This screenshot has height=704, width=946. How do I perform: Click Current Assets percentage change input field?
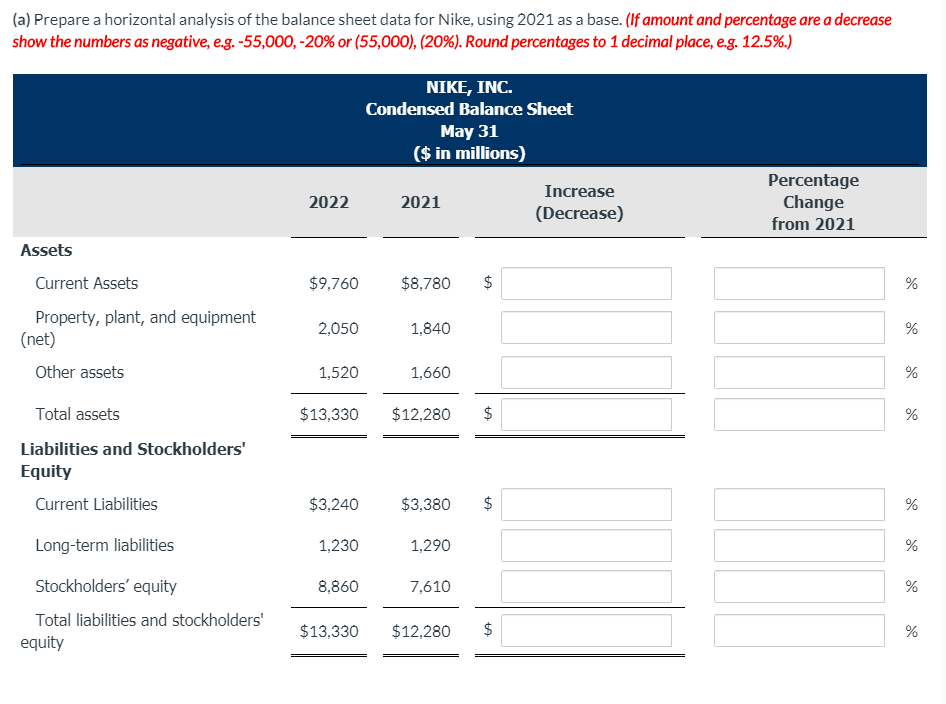(799, 284)
